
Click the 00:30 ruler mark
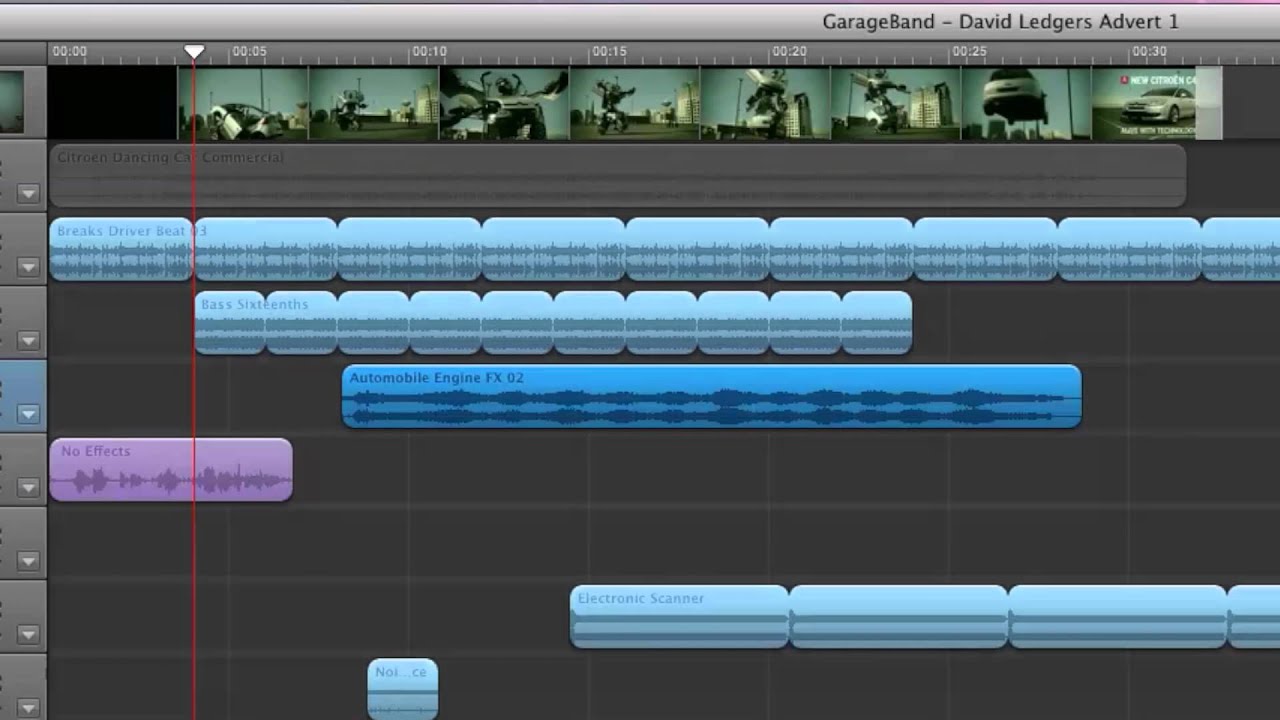click(1149, 51)
